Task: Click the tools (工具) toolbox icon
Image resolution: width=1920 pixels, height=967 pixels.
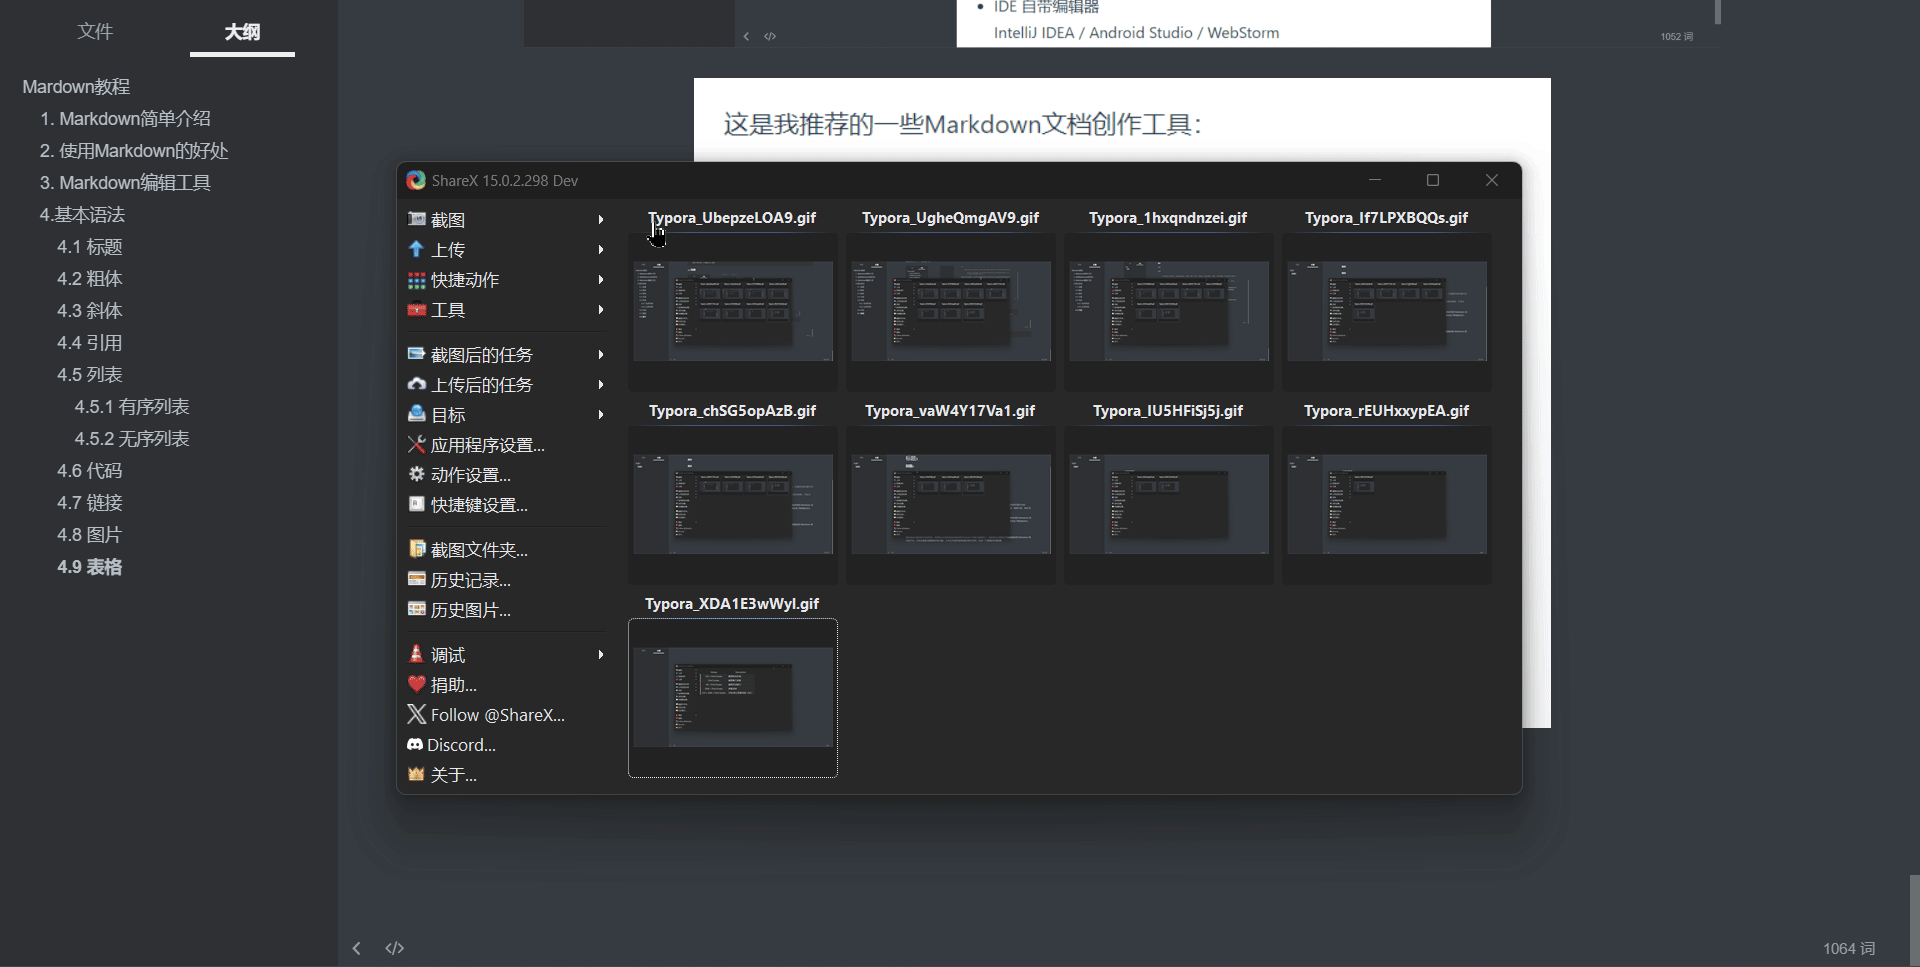Action: (x=417, y=310)
